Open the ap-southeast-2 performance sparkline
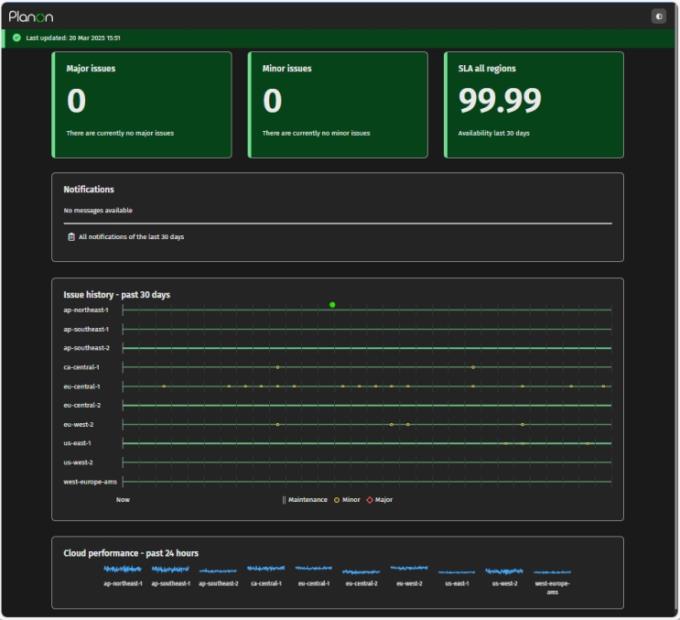Image resolution: width=680 pixels, height=620 pixels. [x=218, y=571]
